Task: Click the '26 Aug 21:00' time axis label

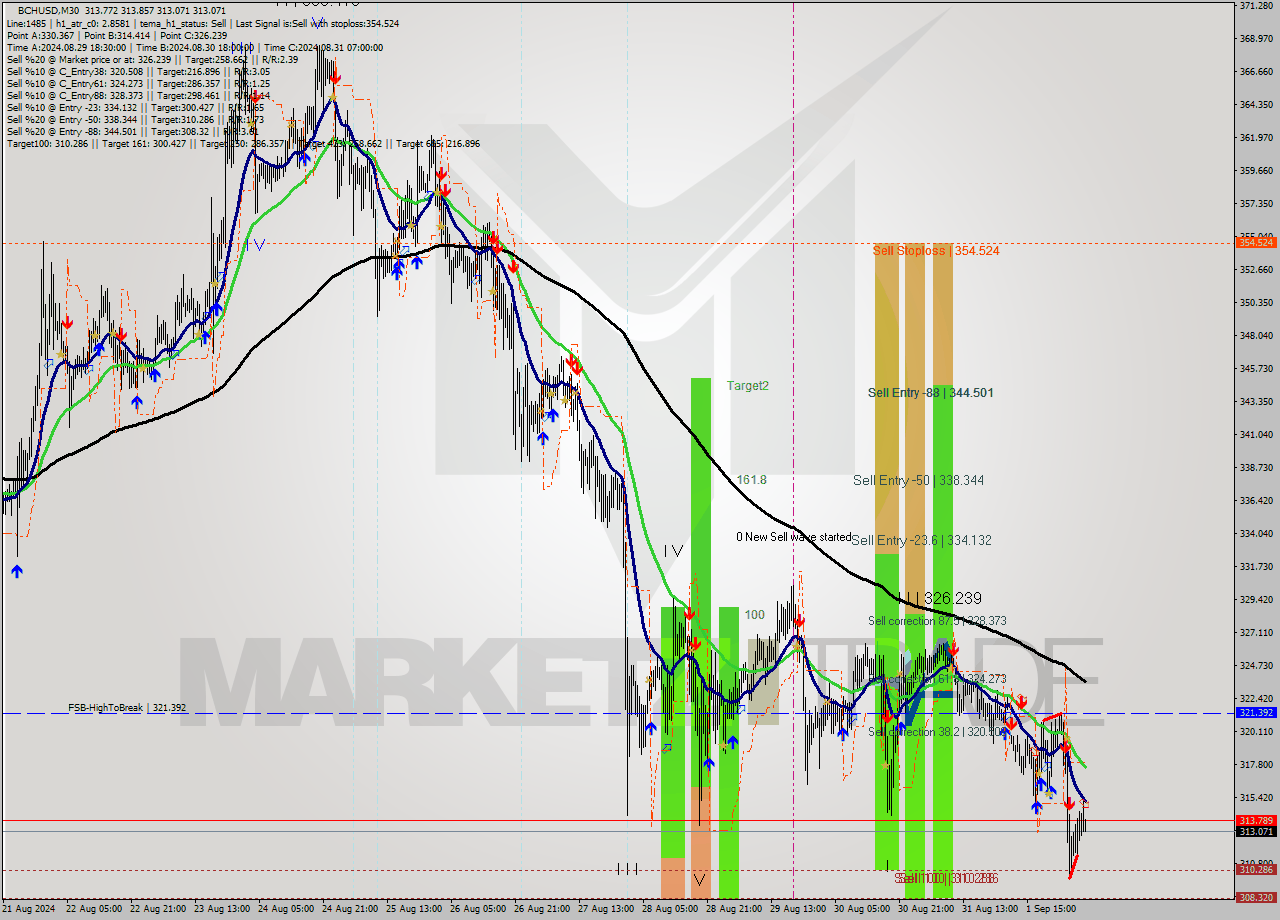Action: click(x=540, y=909)
